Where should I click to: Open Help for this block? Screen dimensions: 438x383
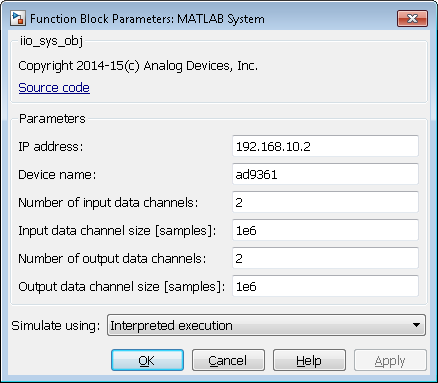[x=309, y=360]
